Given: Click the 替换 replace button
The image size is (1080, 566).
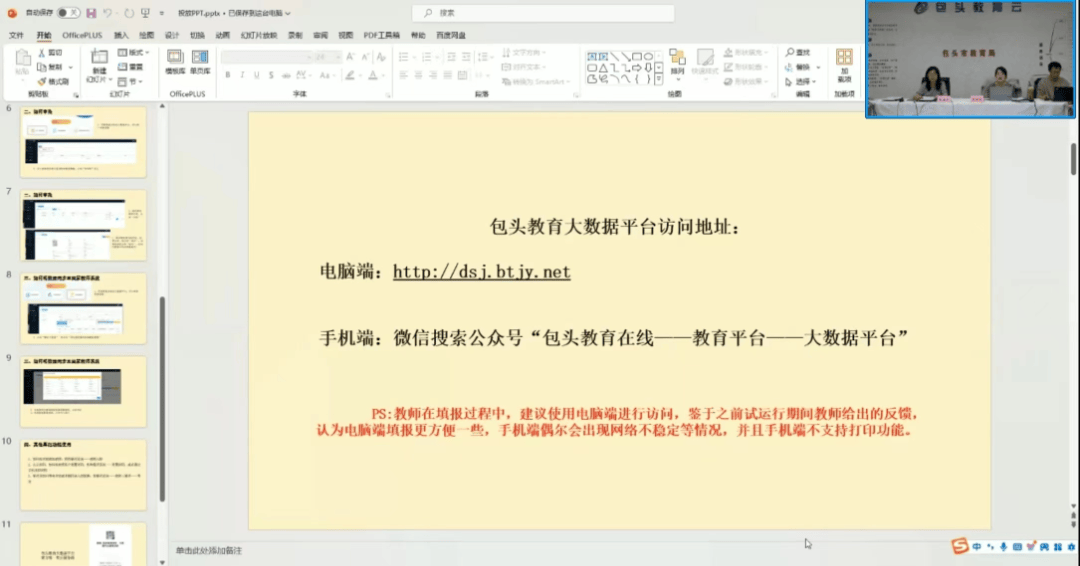Looking at the screenshot, I should pos(799,67).
